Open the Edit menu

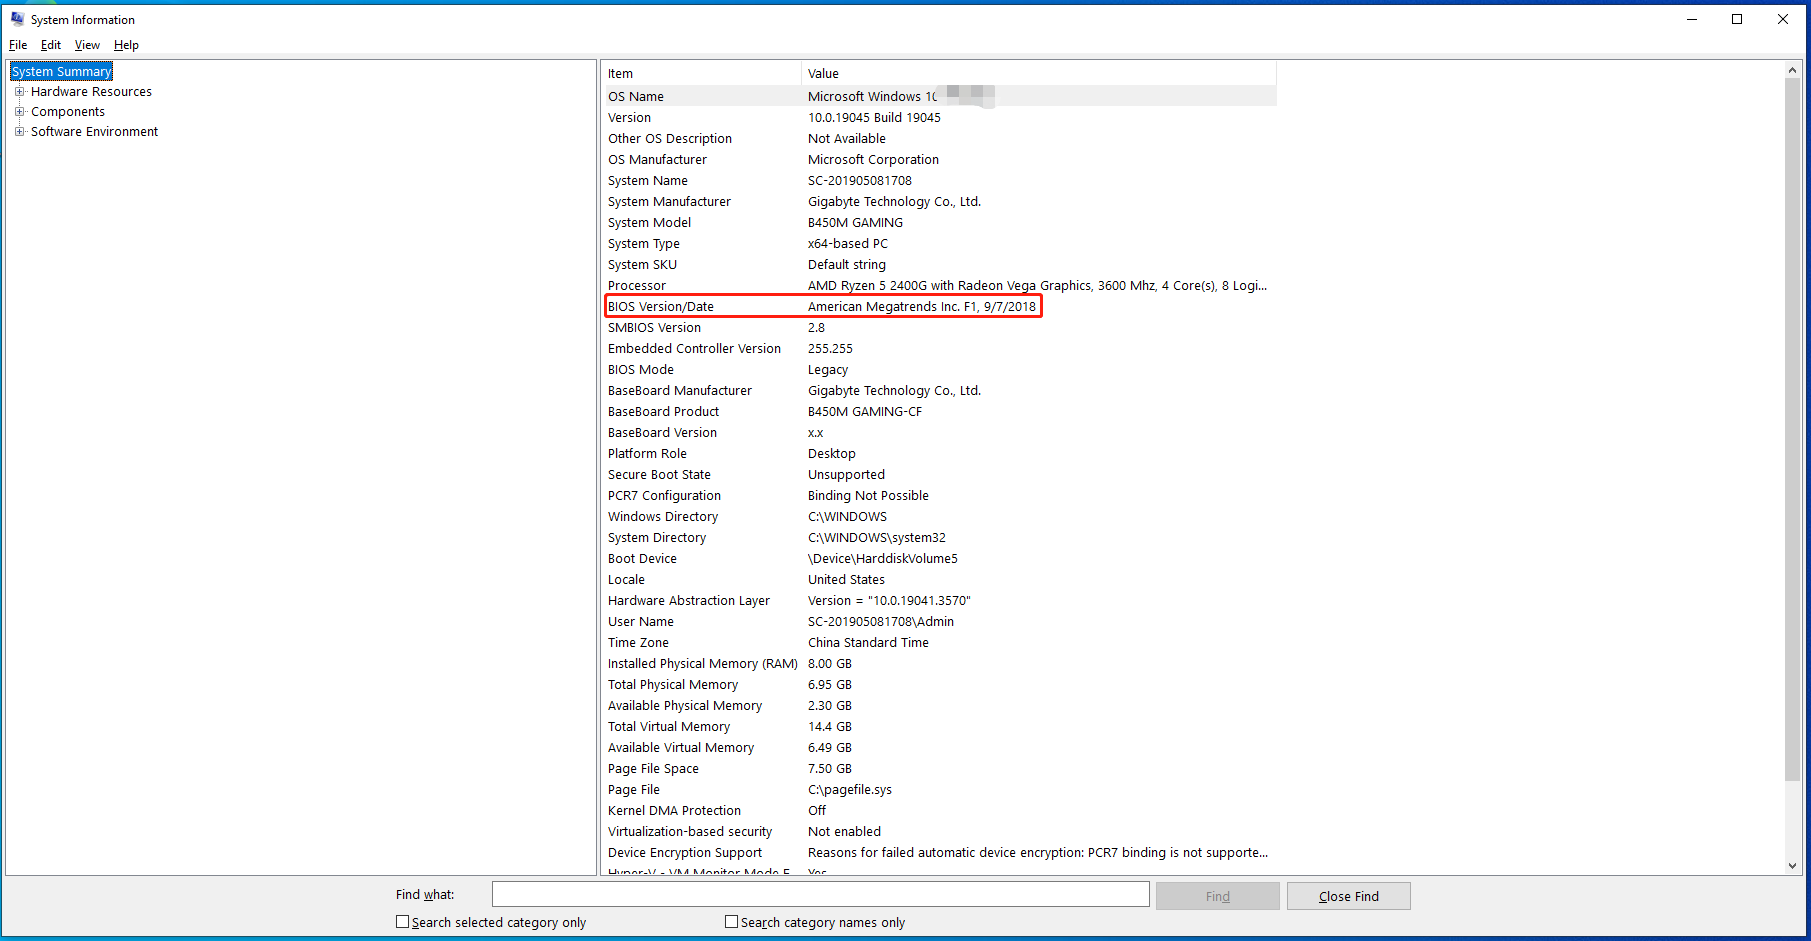point(51,45)
